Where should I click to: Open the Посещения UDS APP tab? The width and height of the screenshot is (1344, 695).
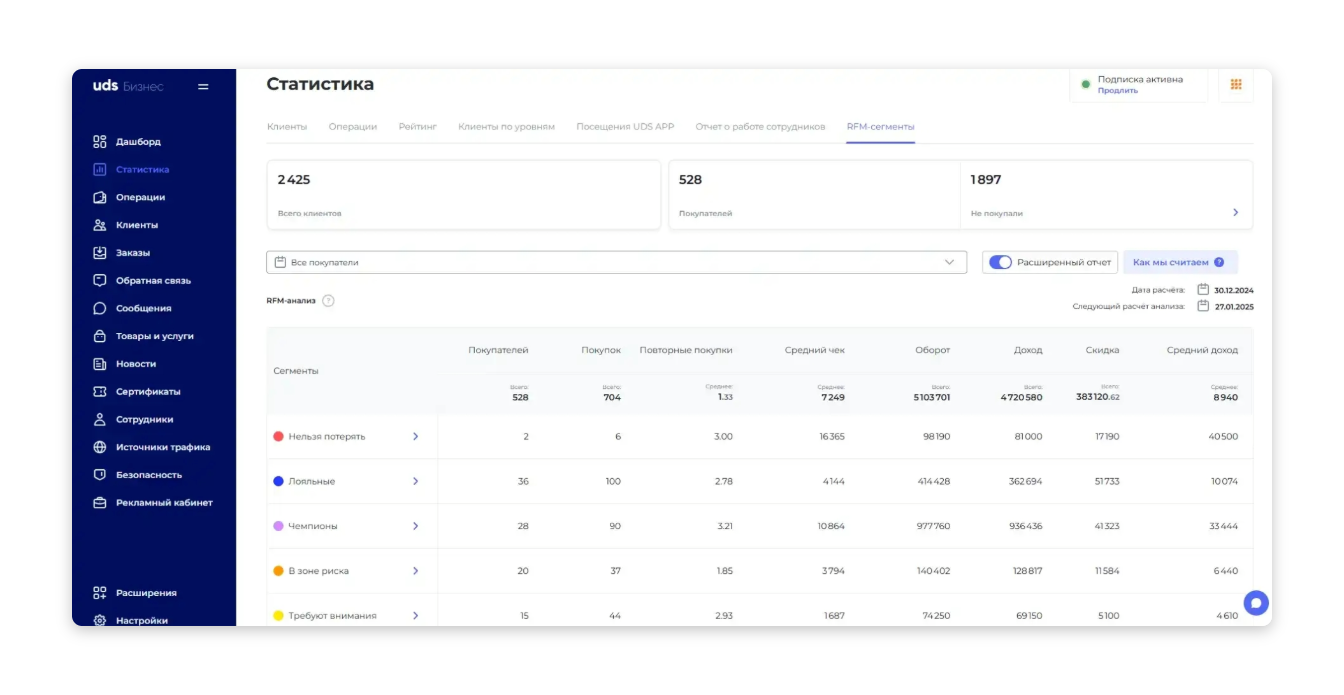coord(625,127)
